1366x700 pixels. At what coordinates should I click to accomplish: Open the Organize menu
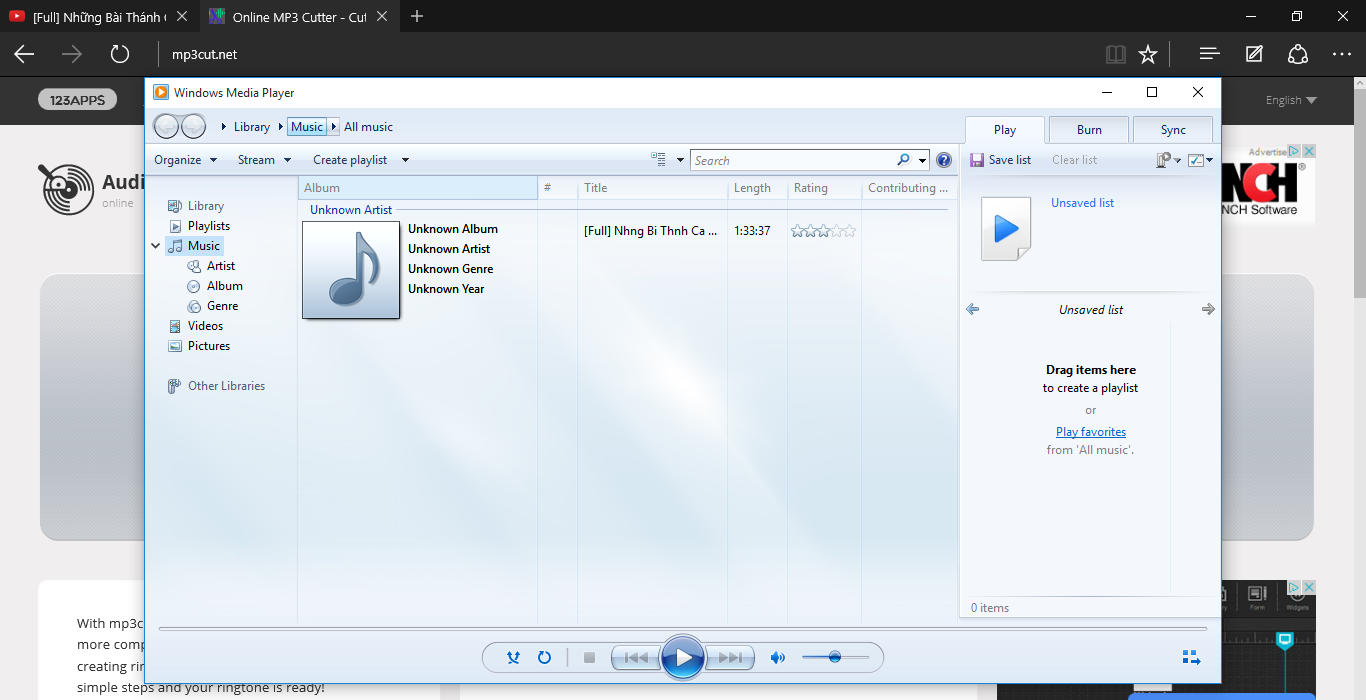pyautogui.click(x=186, y=160)
